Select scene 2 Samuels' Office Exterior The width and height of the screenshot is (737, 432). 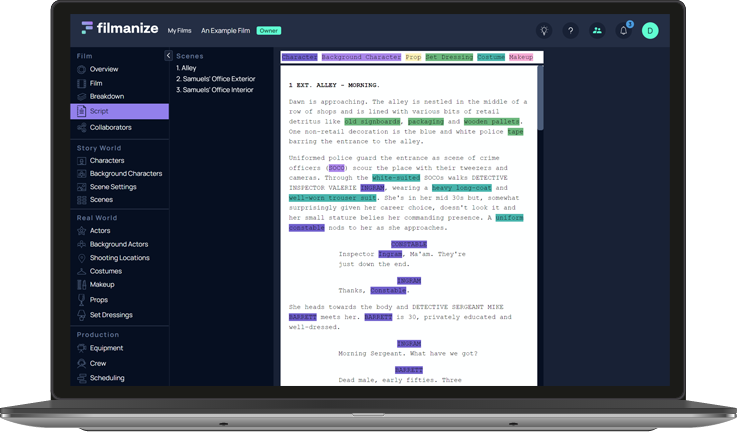(x=217, y=79)
